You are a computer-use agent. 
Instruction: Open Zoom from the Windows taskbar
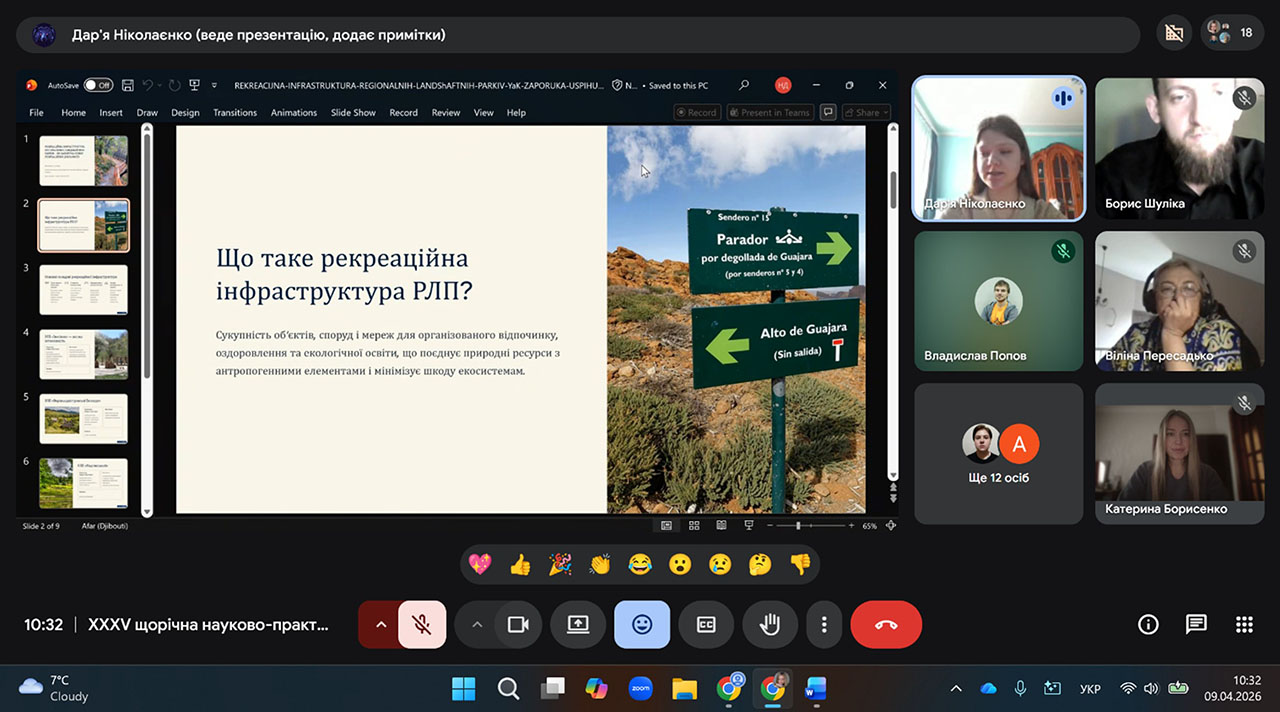coord(640,688)
